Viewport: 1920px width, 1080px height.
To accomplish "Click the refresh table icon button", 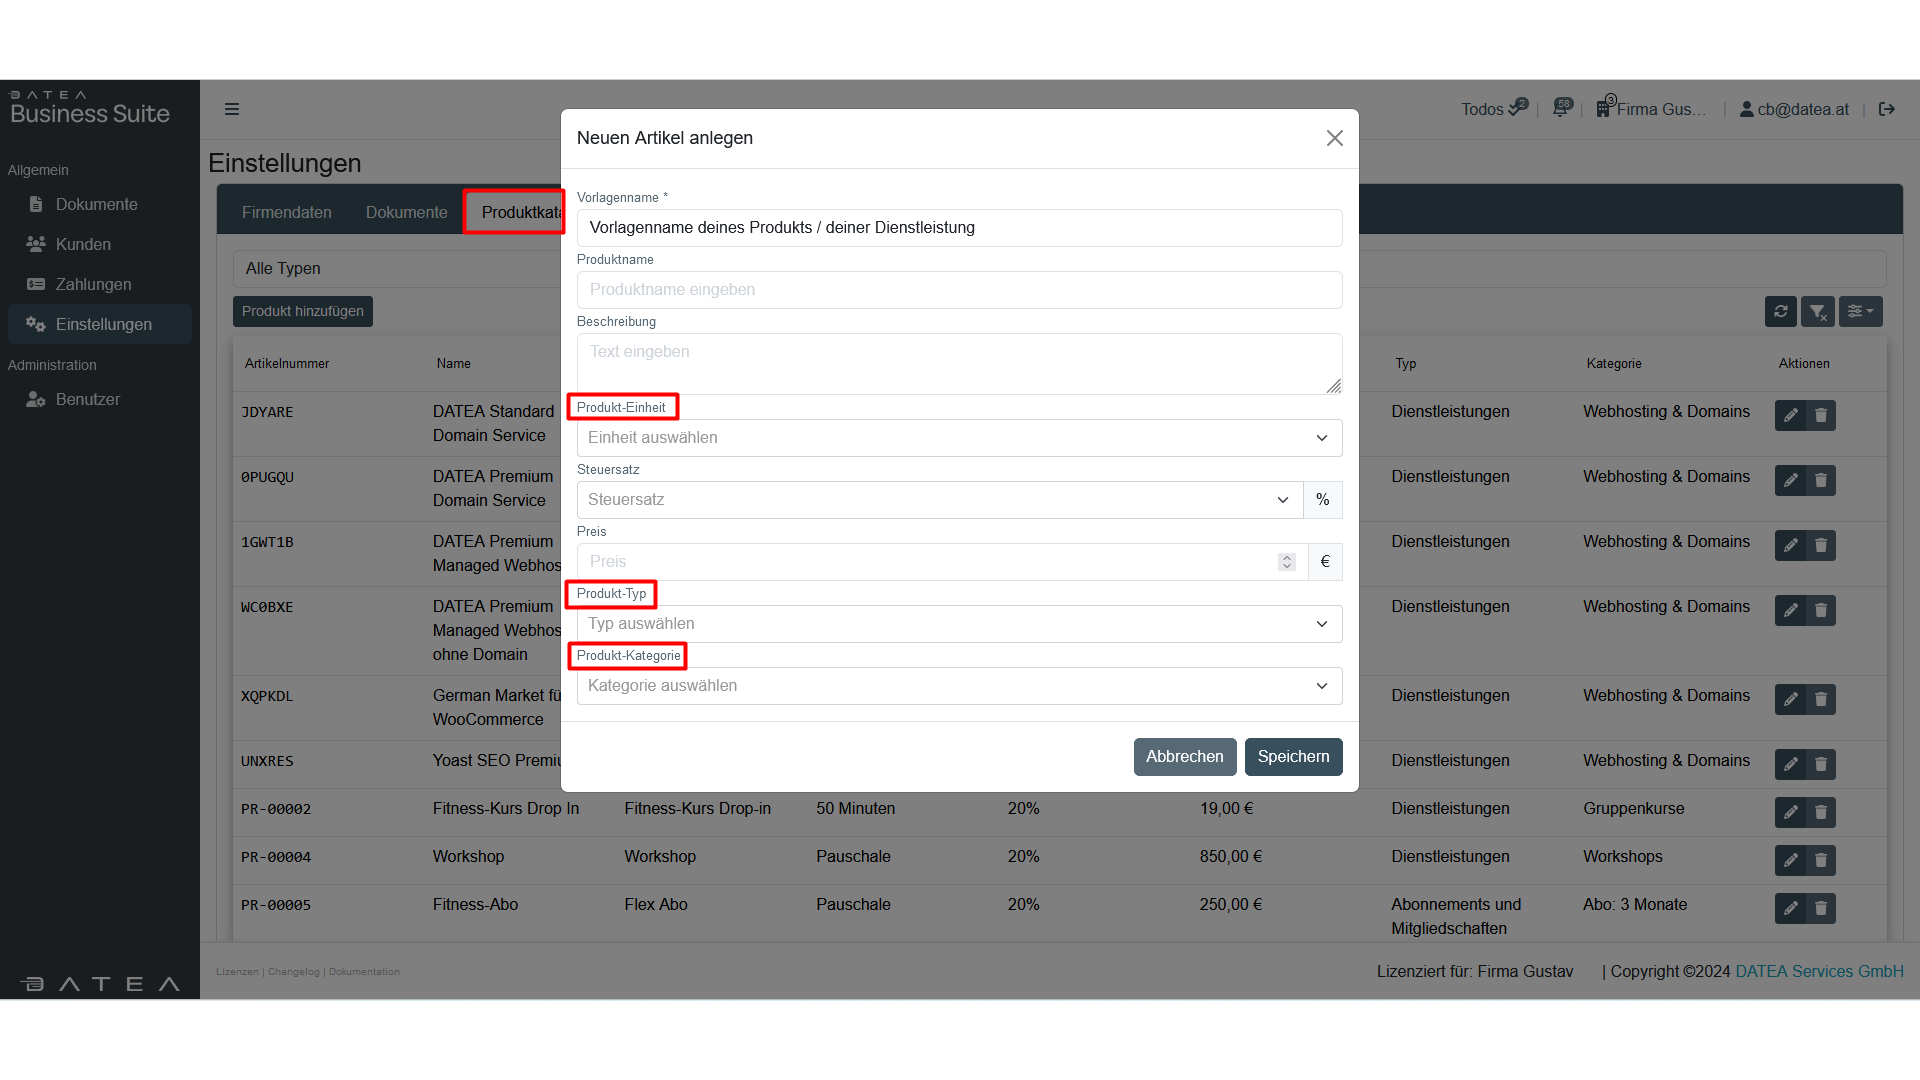I will [x=1781, y=312].
